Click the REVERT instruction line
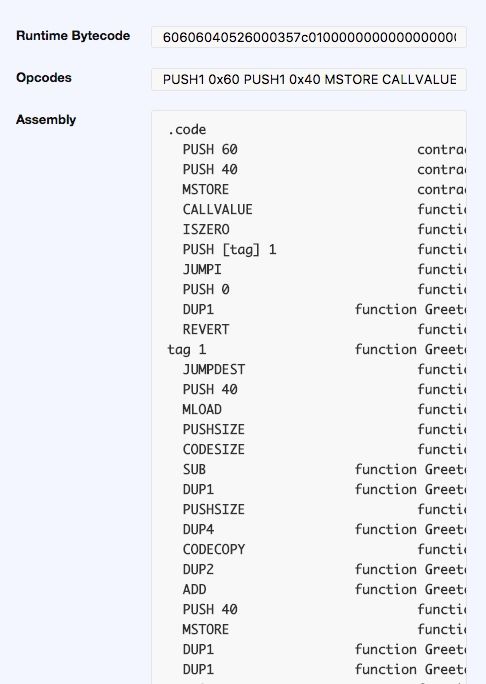 [206, 329]
